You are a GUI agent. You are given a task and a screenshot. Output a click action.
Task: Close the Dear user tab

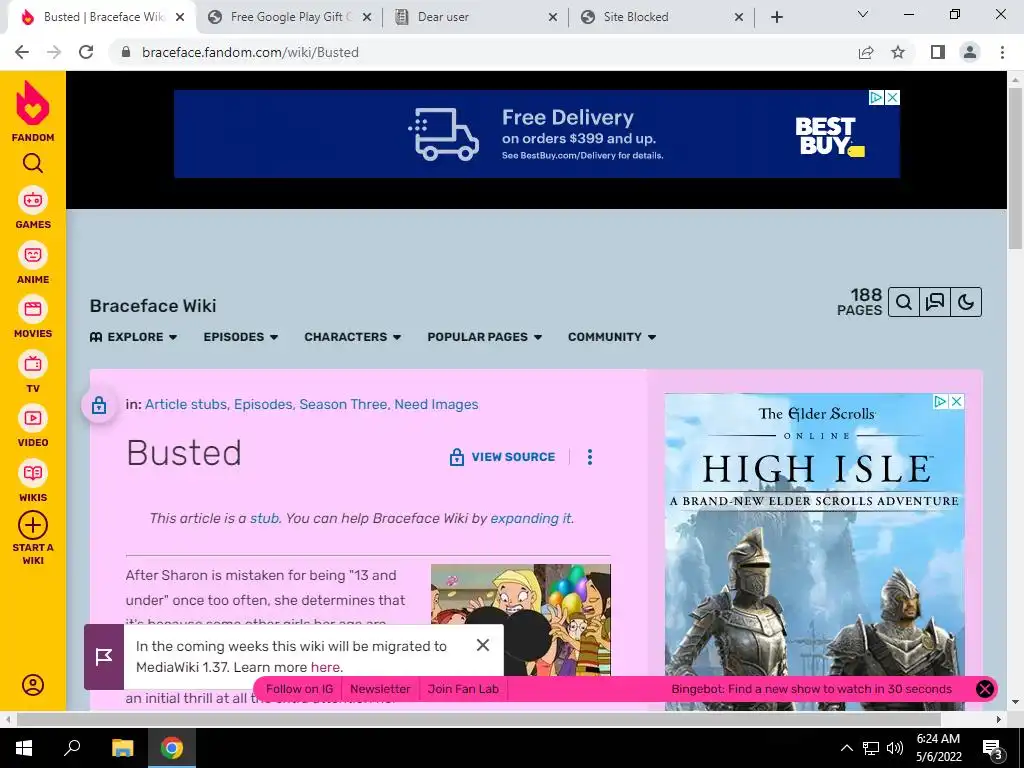coord(552,17)
